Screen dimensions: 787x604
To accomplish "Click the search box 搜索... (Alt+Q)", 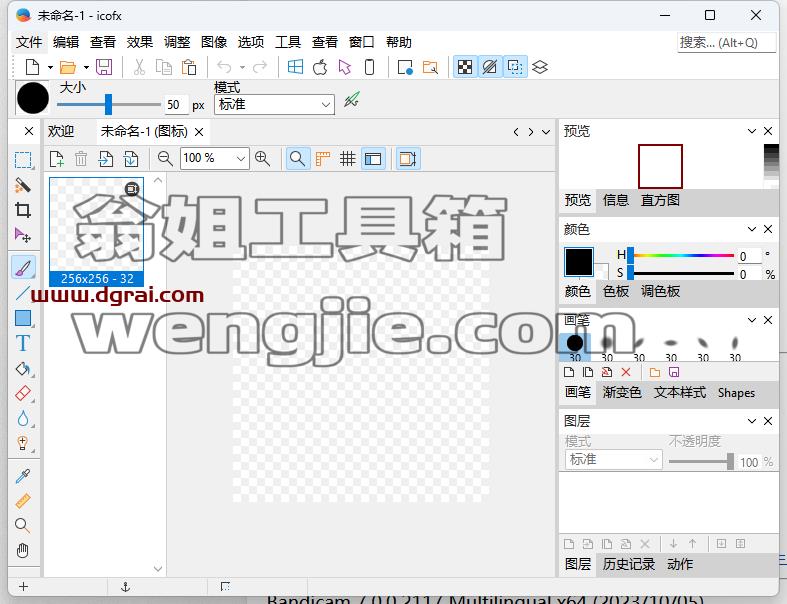I will pyautogui.click(x=726, y=43).
